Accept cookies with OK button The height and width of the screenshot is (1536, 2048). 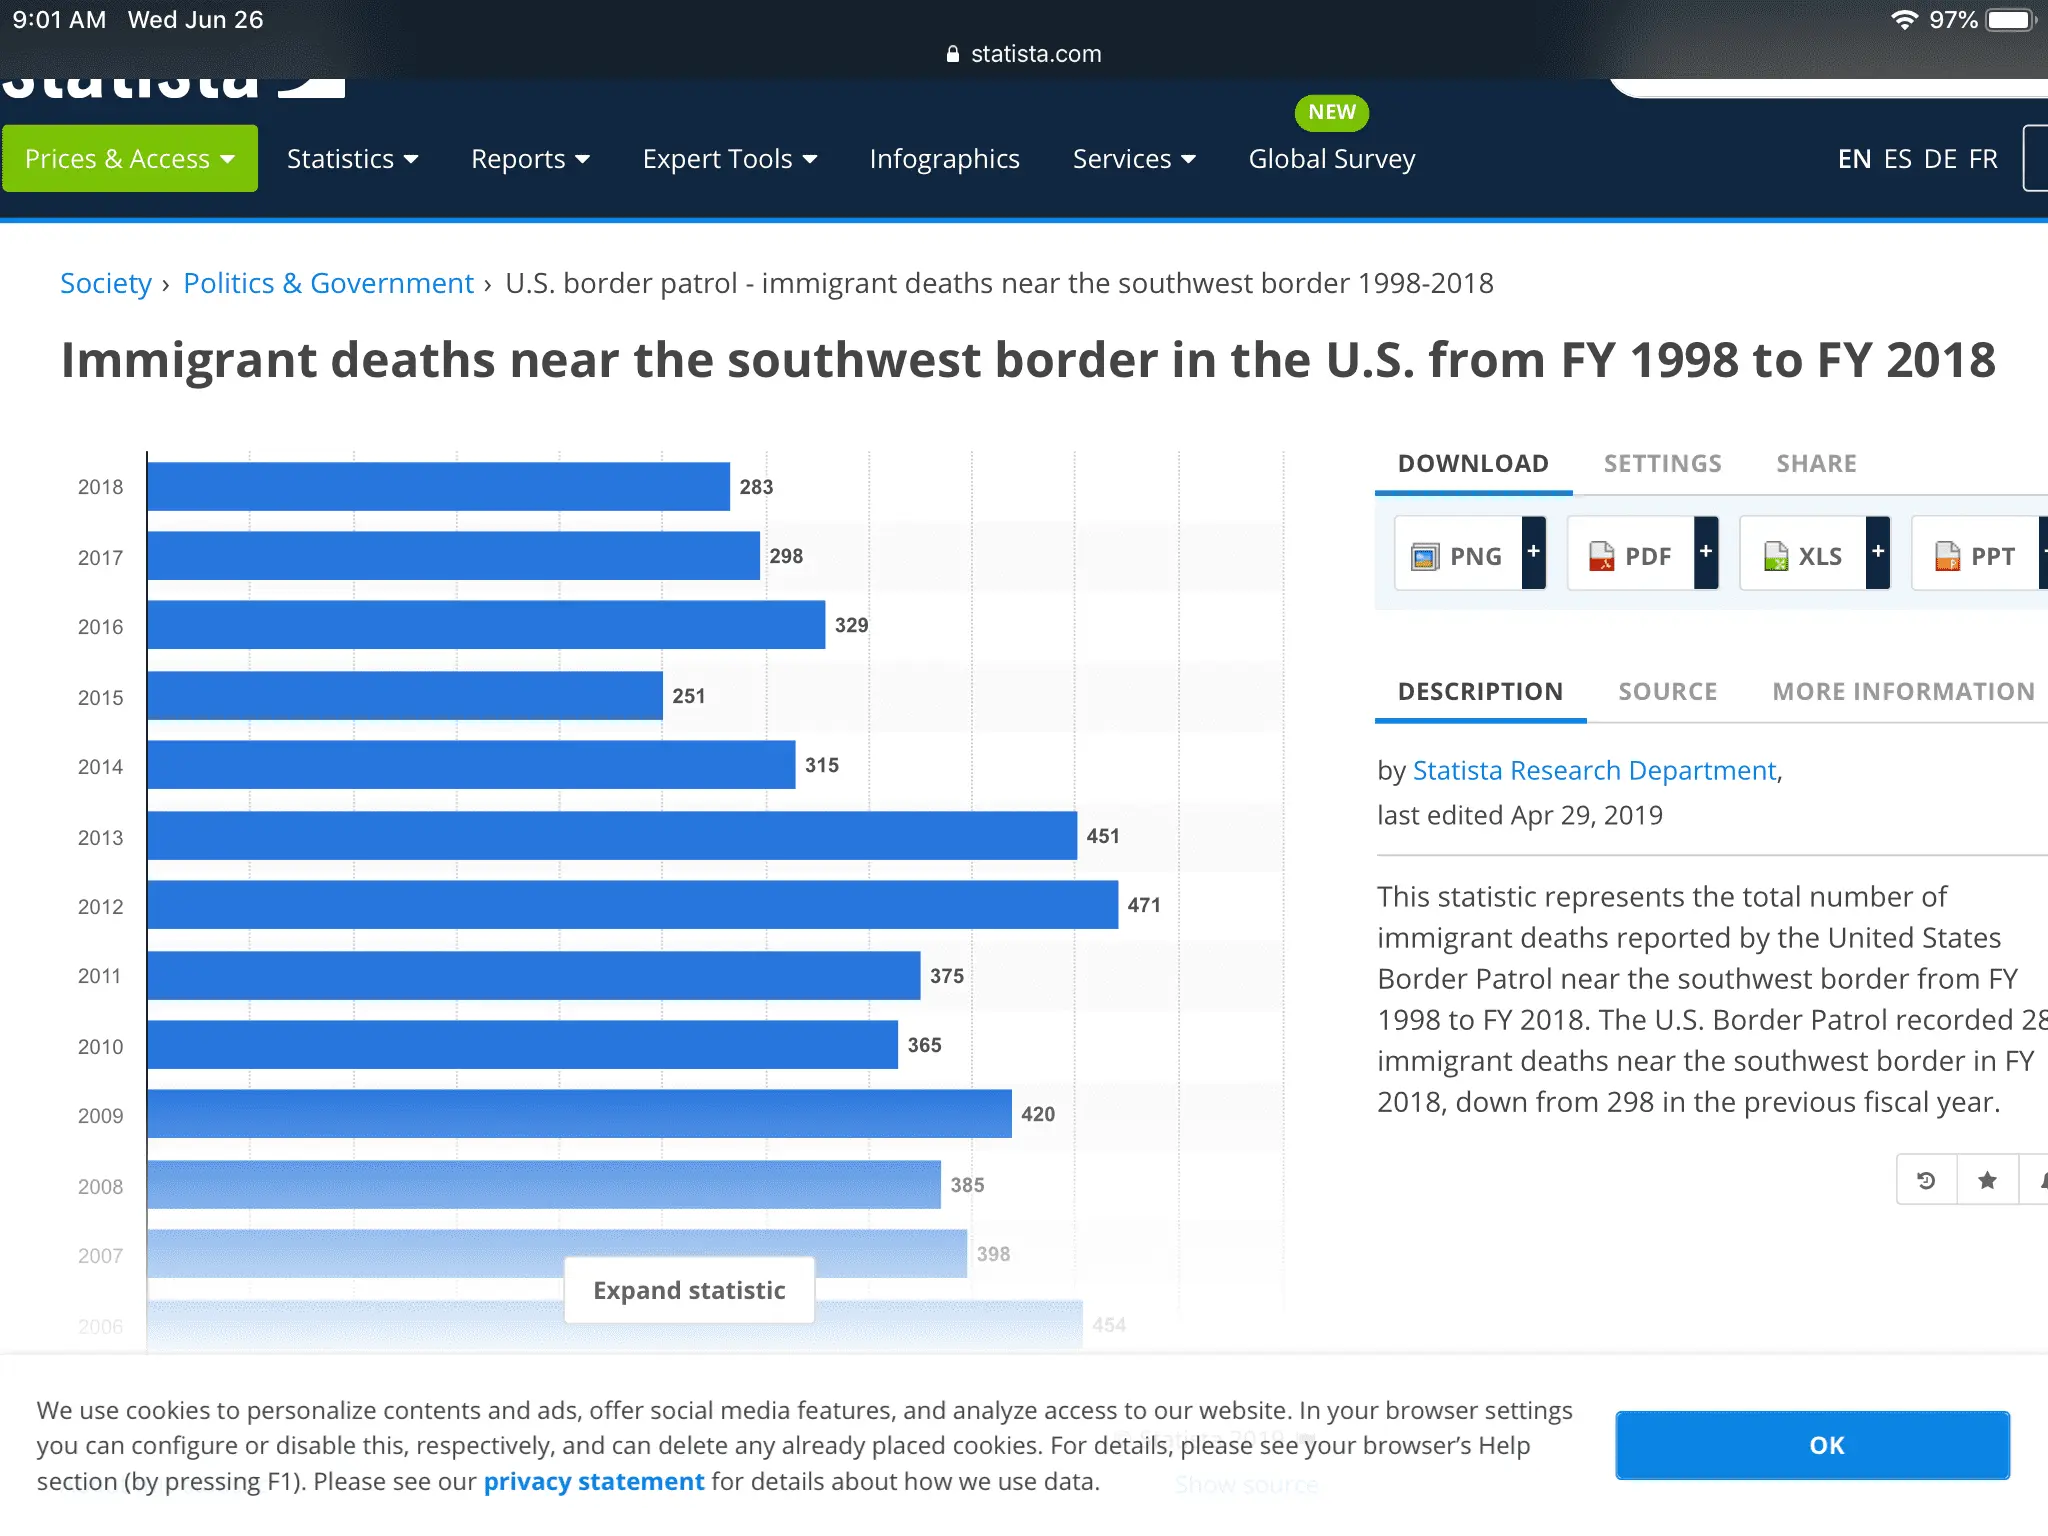pos(1812,1445)
